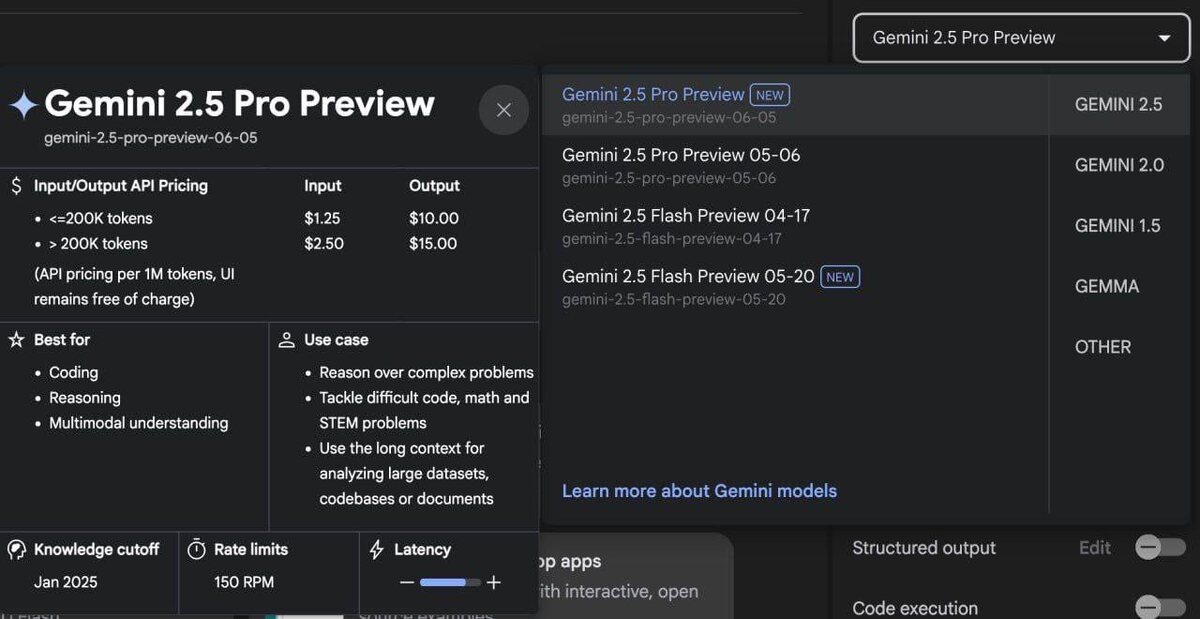
Task: Click the latency minus icon
Action: pyautogui.click(x=406, y=583)
